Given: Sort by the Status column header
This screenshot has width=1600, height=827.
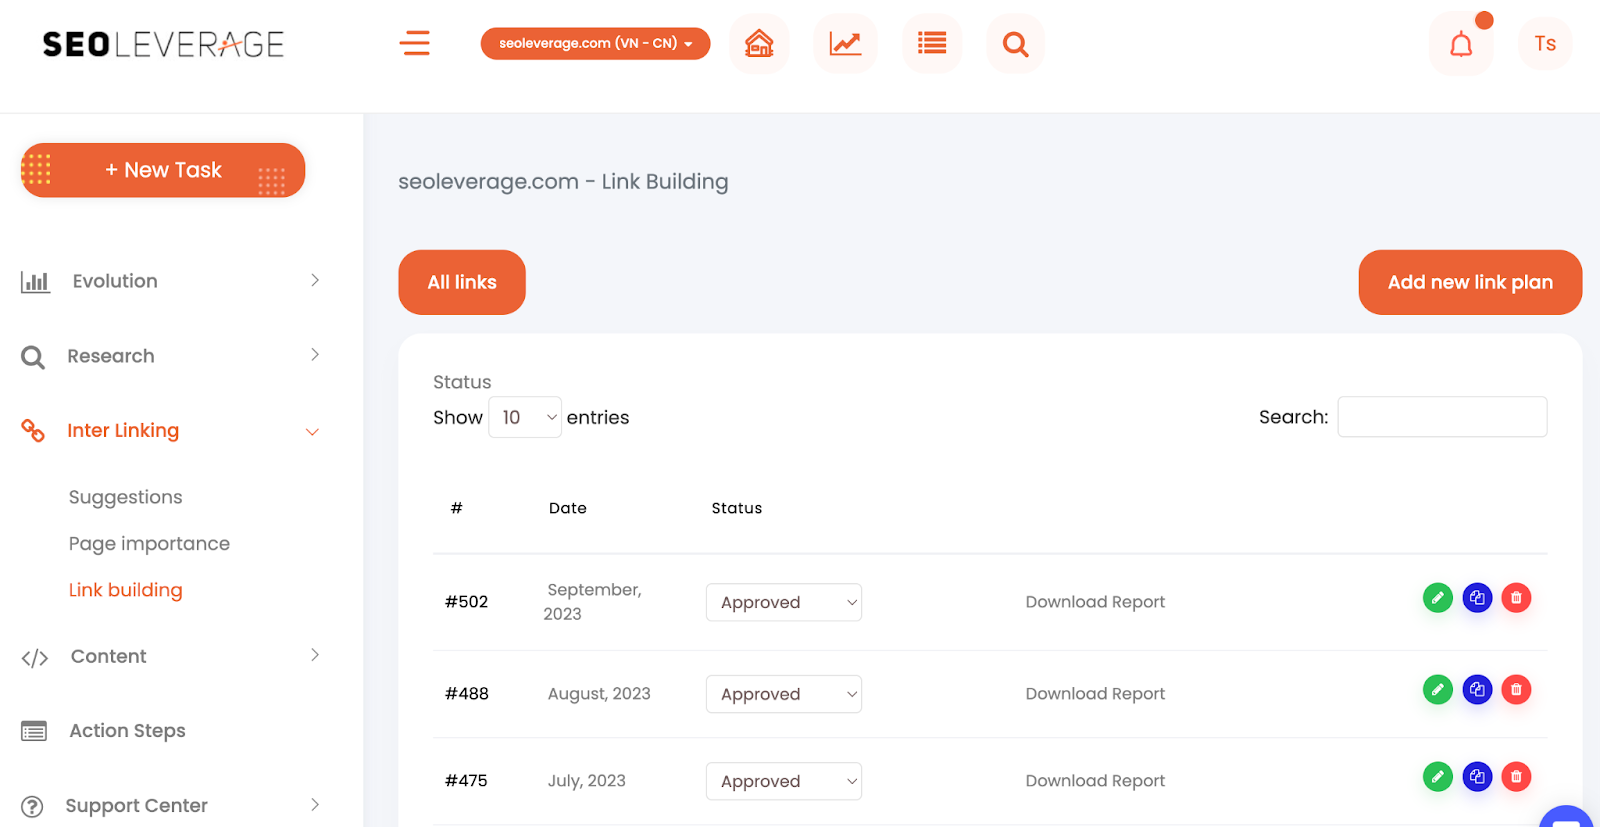Looking at the screenshot, I should 737,508.
